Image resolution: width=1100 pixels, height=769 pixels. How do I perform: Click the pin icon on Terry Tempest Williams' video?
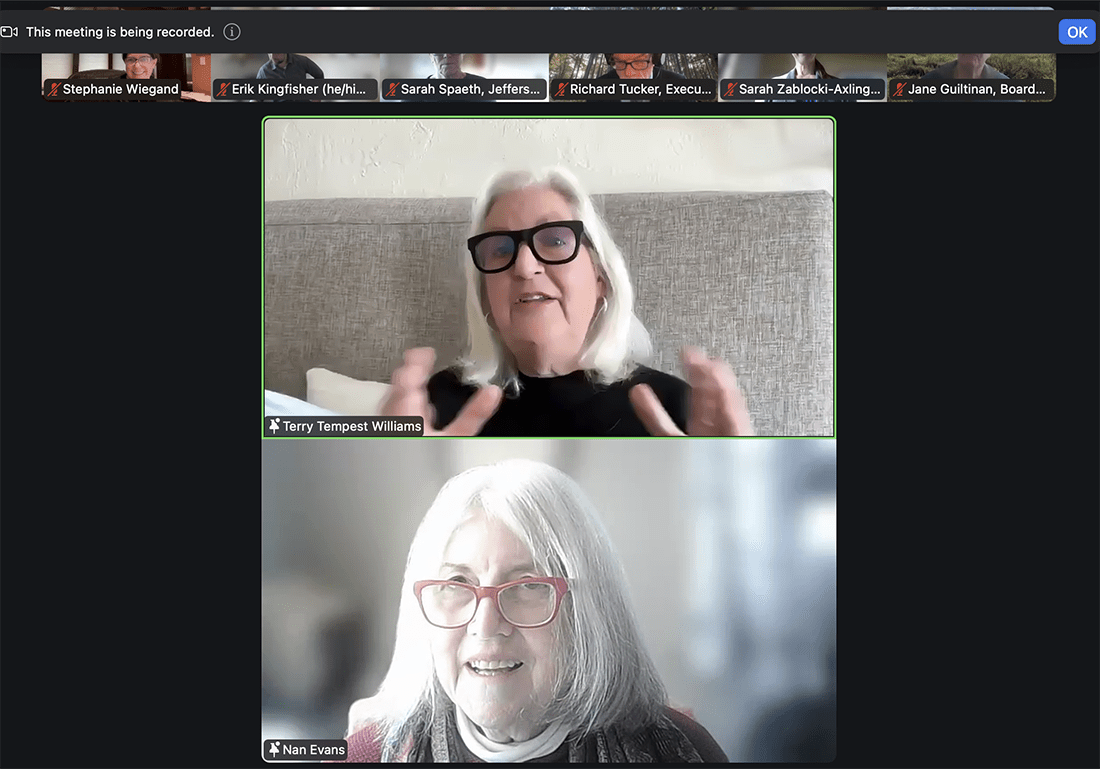pyautogui.click(x=274, y=425)
